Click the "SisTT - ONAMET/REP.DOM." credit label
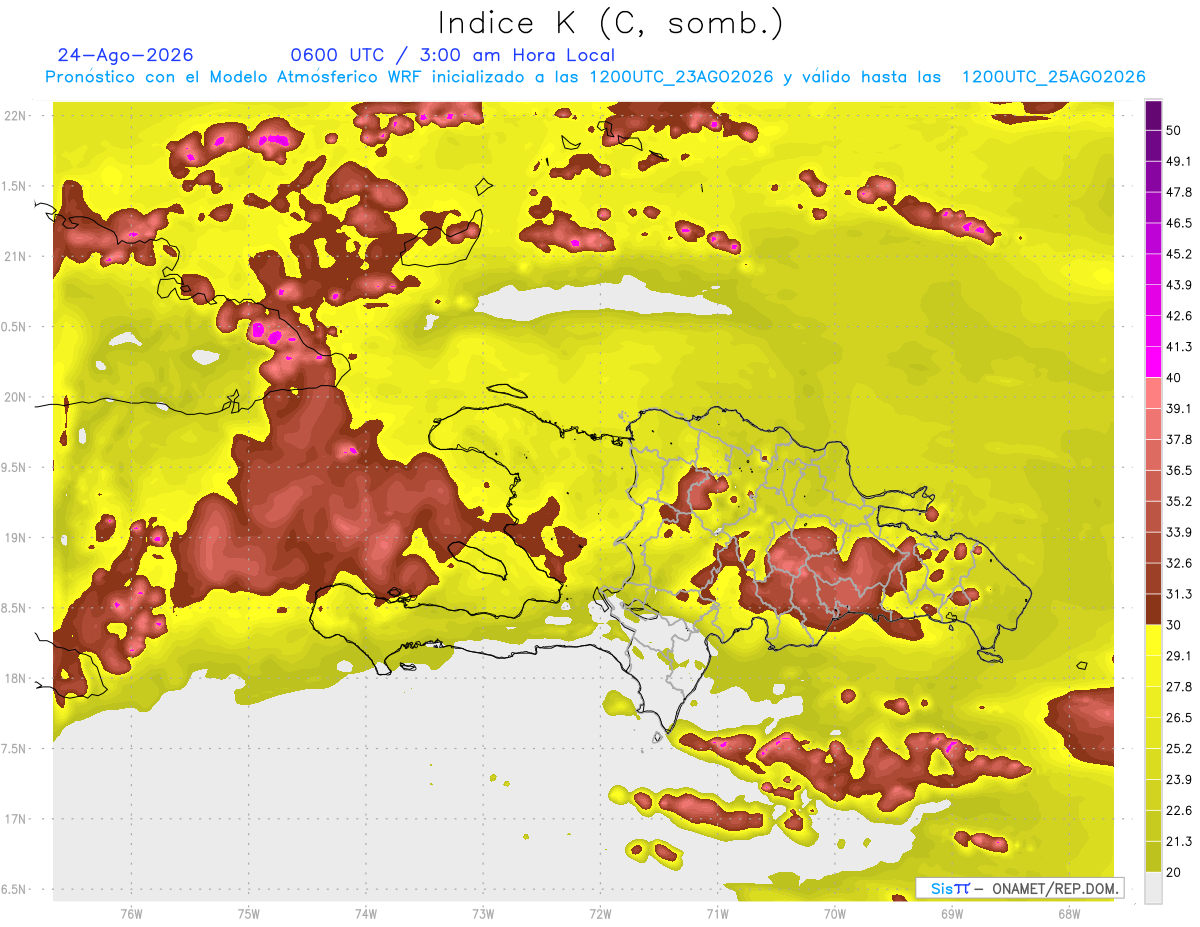Screen dimensions: 1200x927 pyautogui.click(x=1020, y=888)
